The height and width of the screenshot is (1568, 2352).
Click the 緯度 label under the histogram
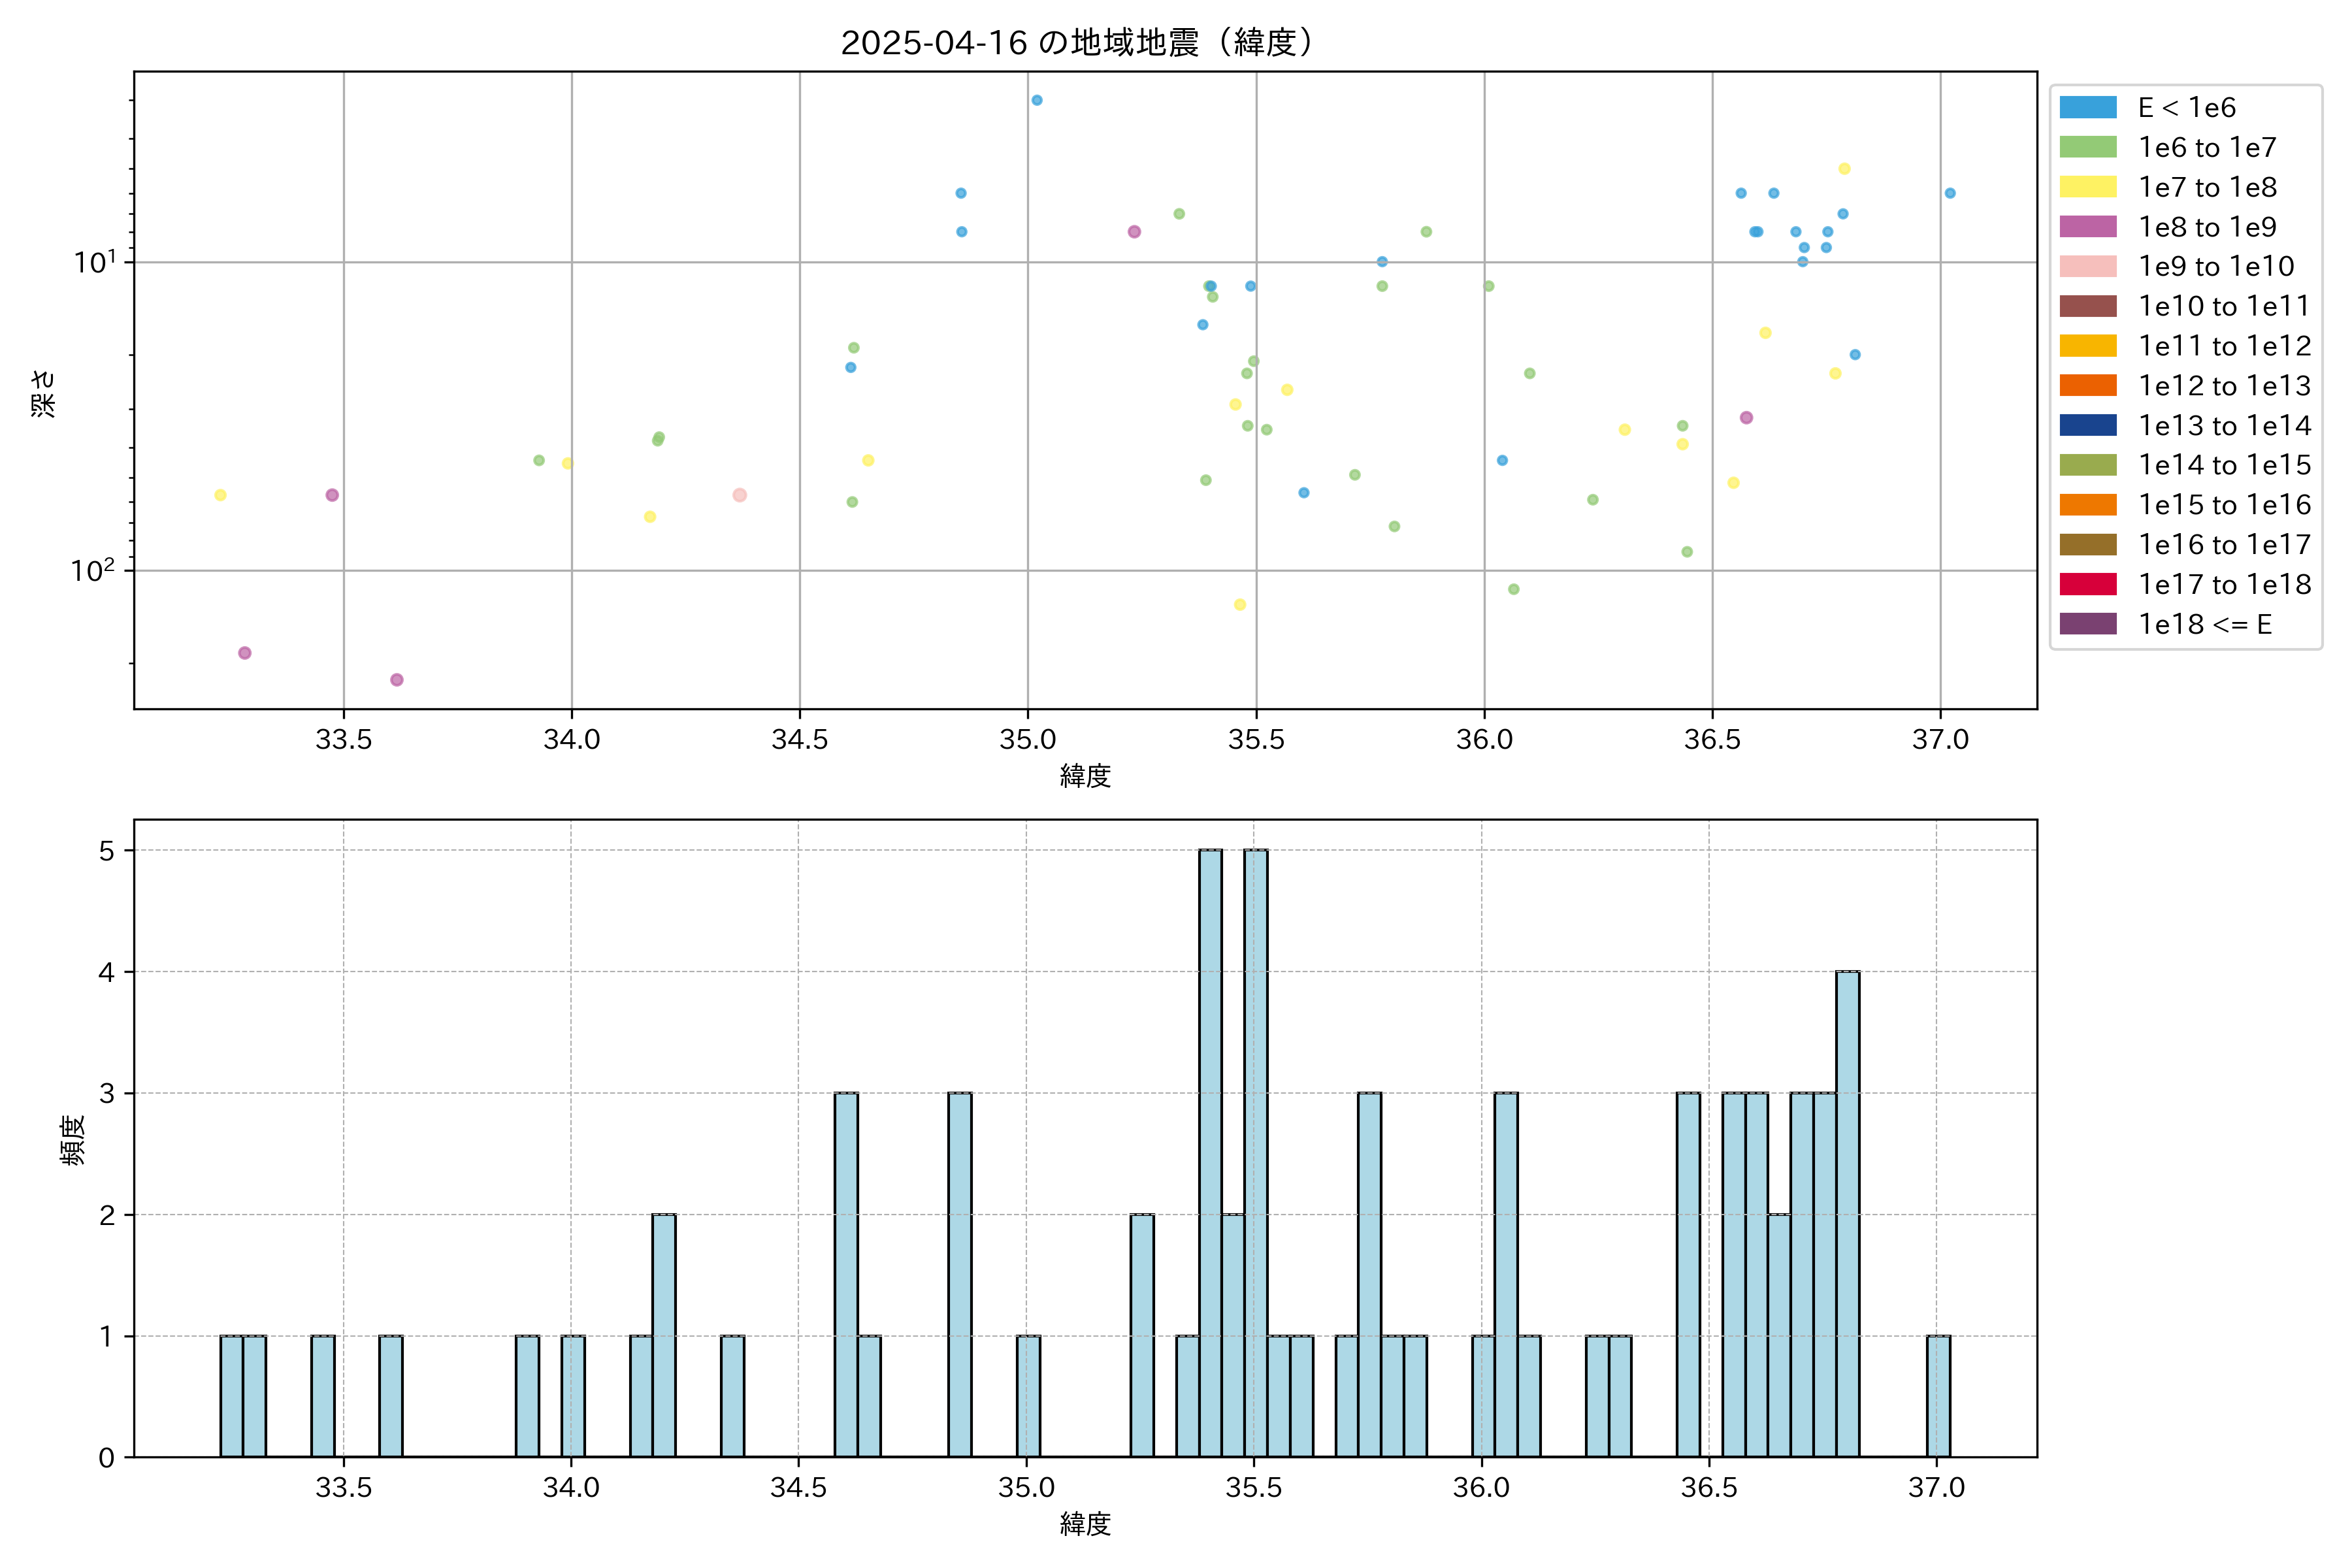(1085, 1524)
